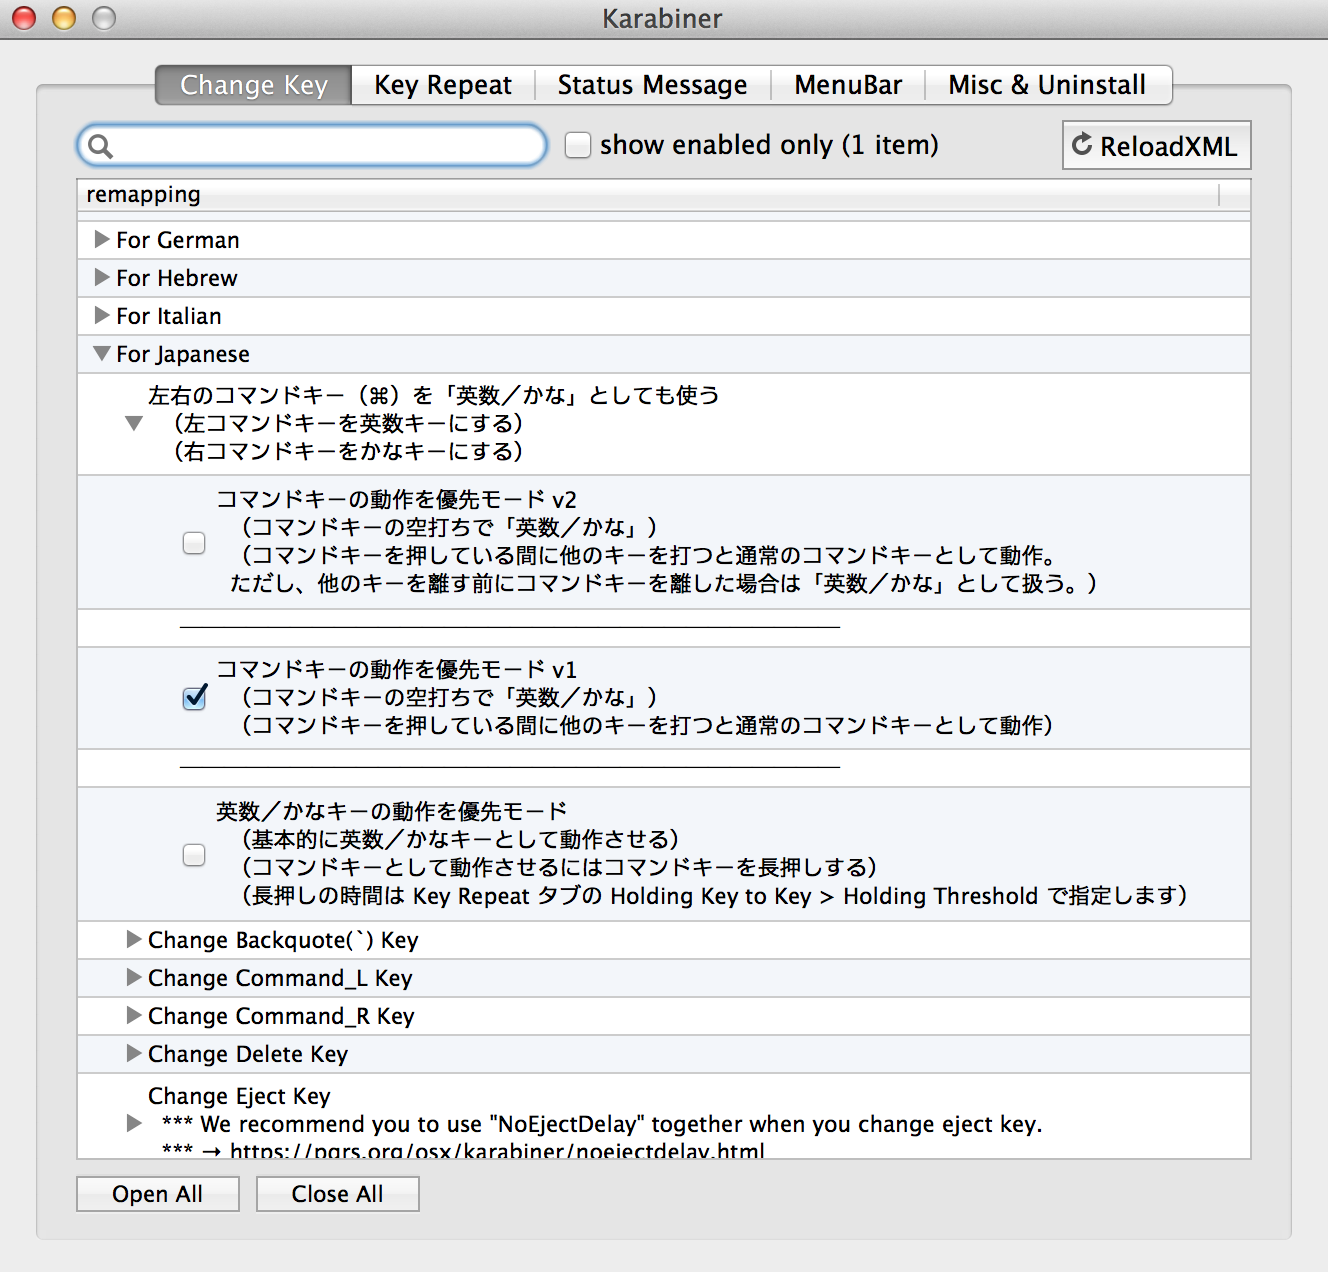Click the red window close button

pyautogui.click(x=24, y=18)
